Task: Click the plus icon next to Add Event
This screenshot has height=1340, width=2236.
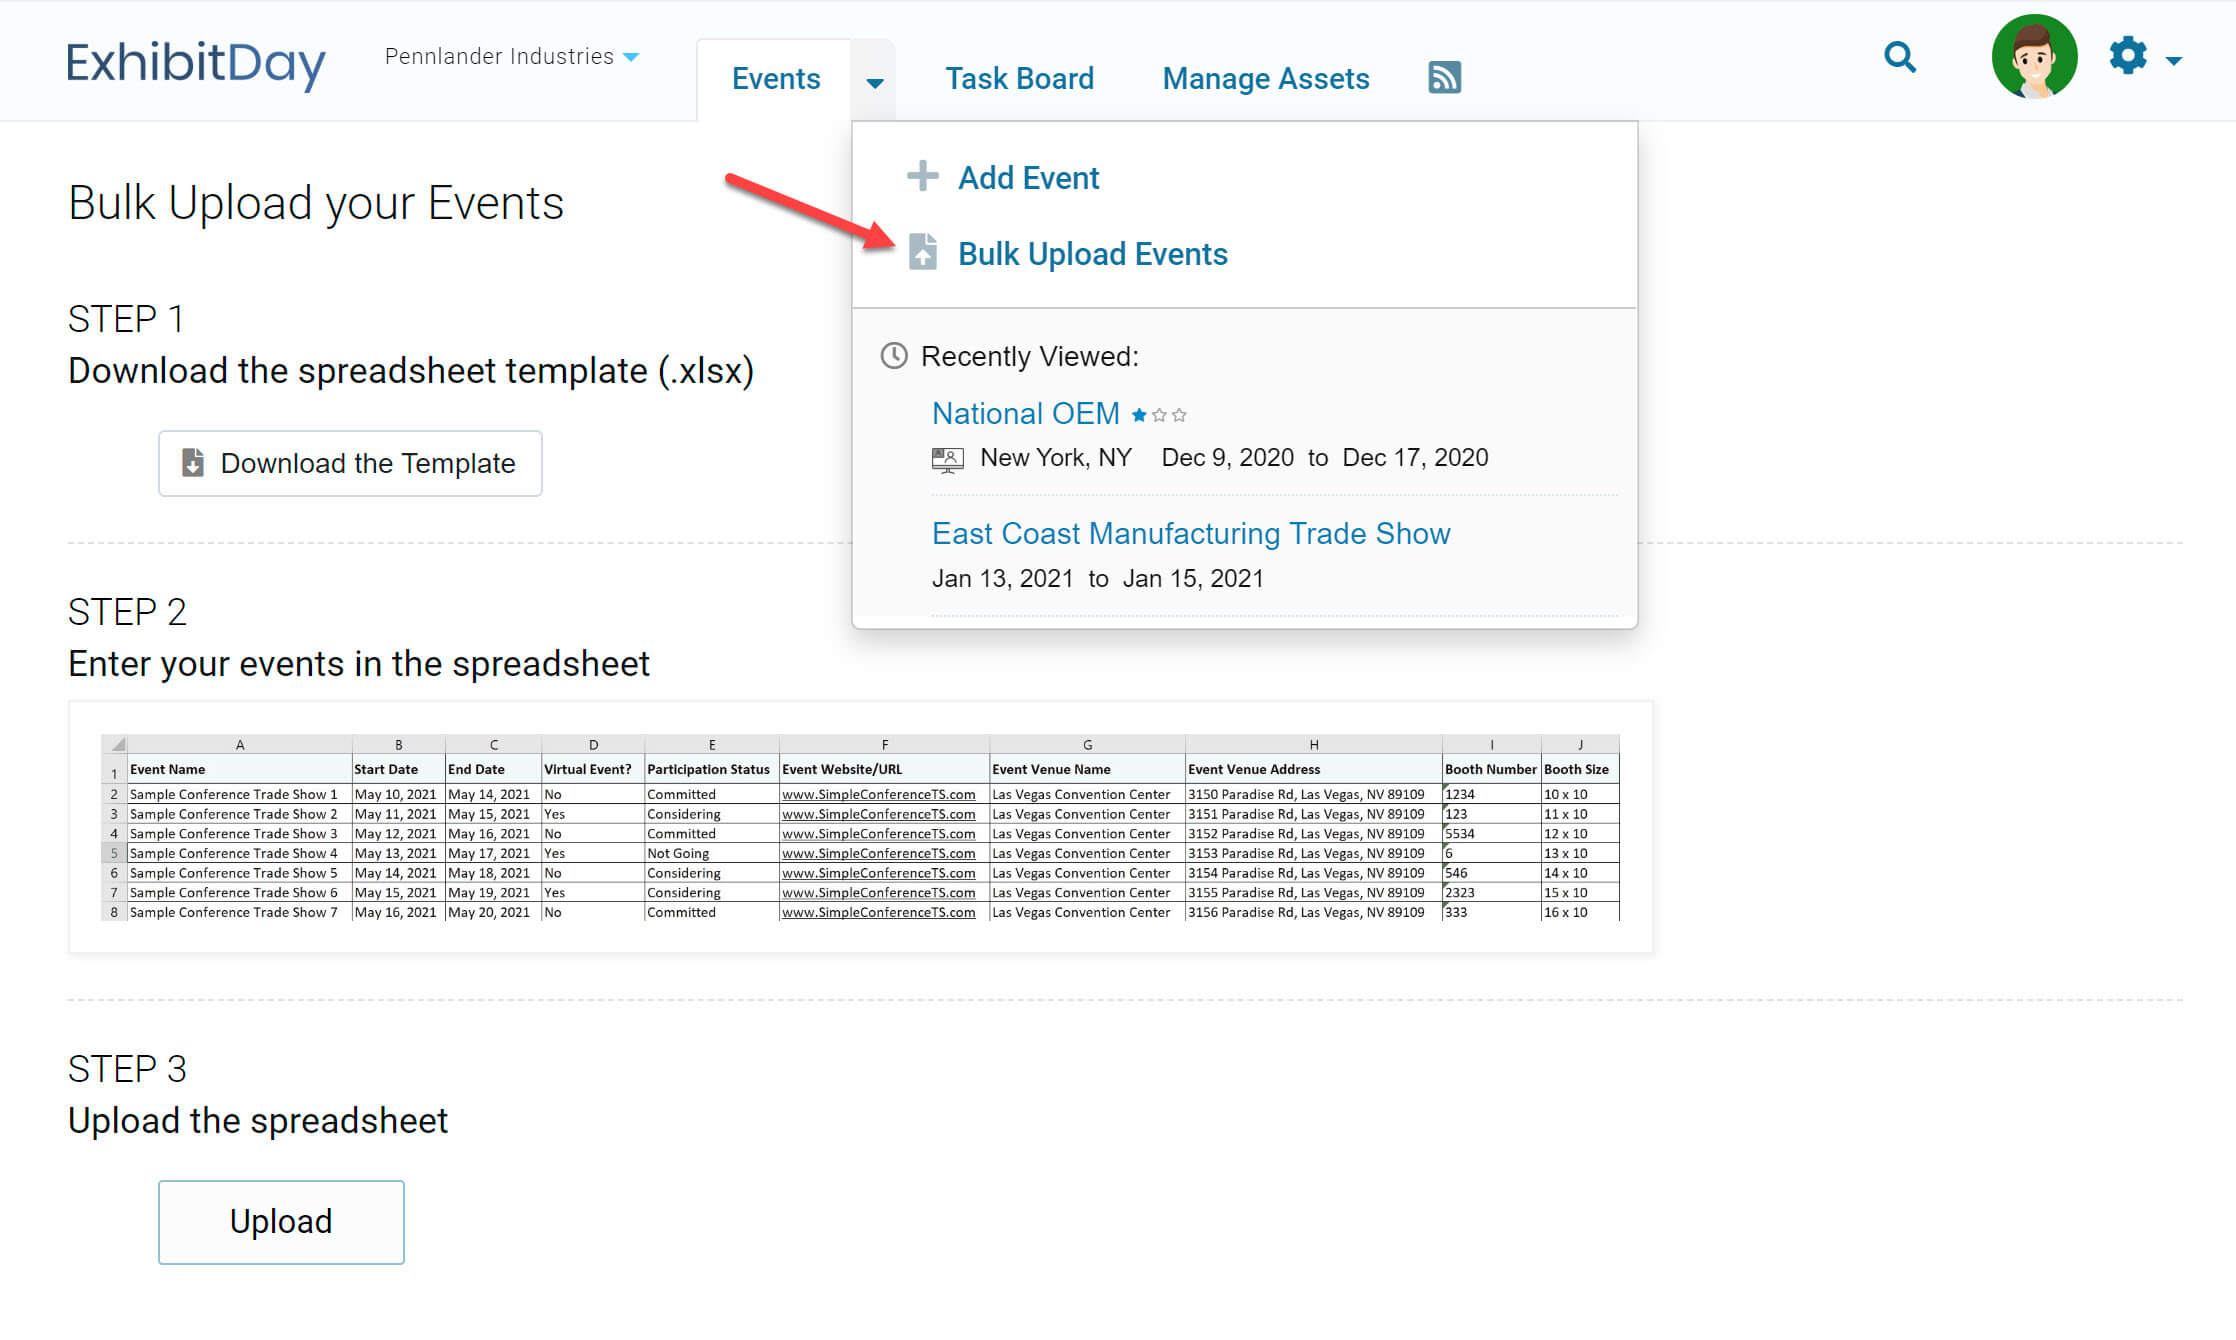Action: [922, 176]
